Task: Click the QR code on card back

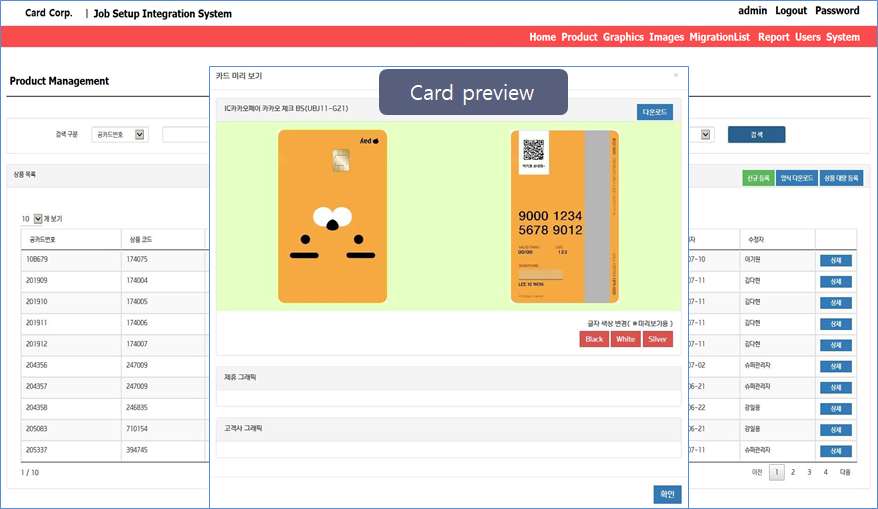Action: pyautogui.click(x=533, y=150)
